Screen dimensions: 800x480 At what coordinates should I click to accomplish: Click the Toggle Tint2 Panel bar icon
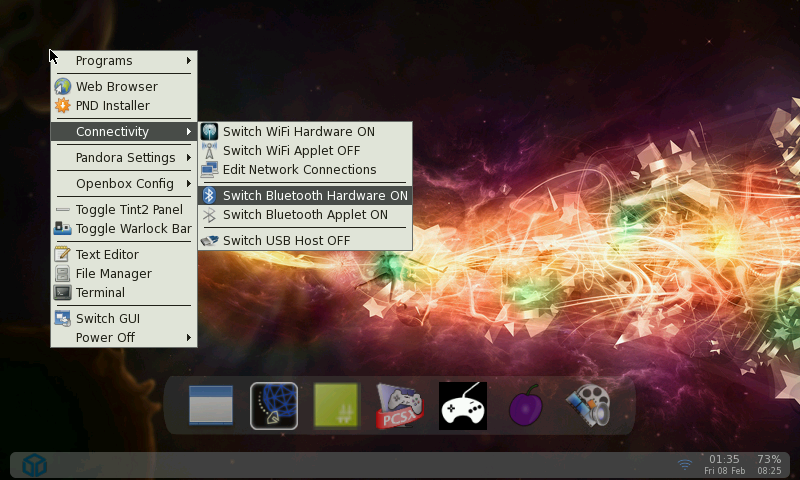[x=63, y=210]
